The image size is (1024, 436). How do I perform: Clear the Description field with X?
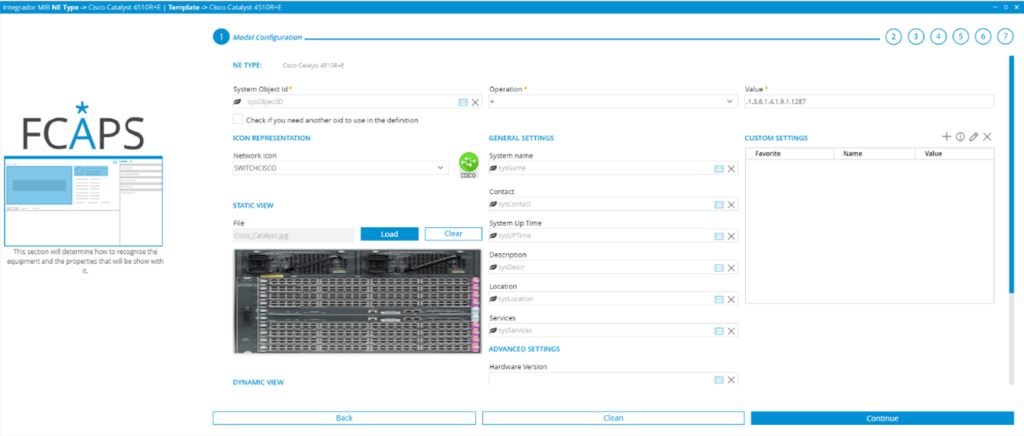coord(731,268)
